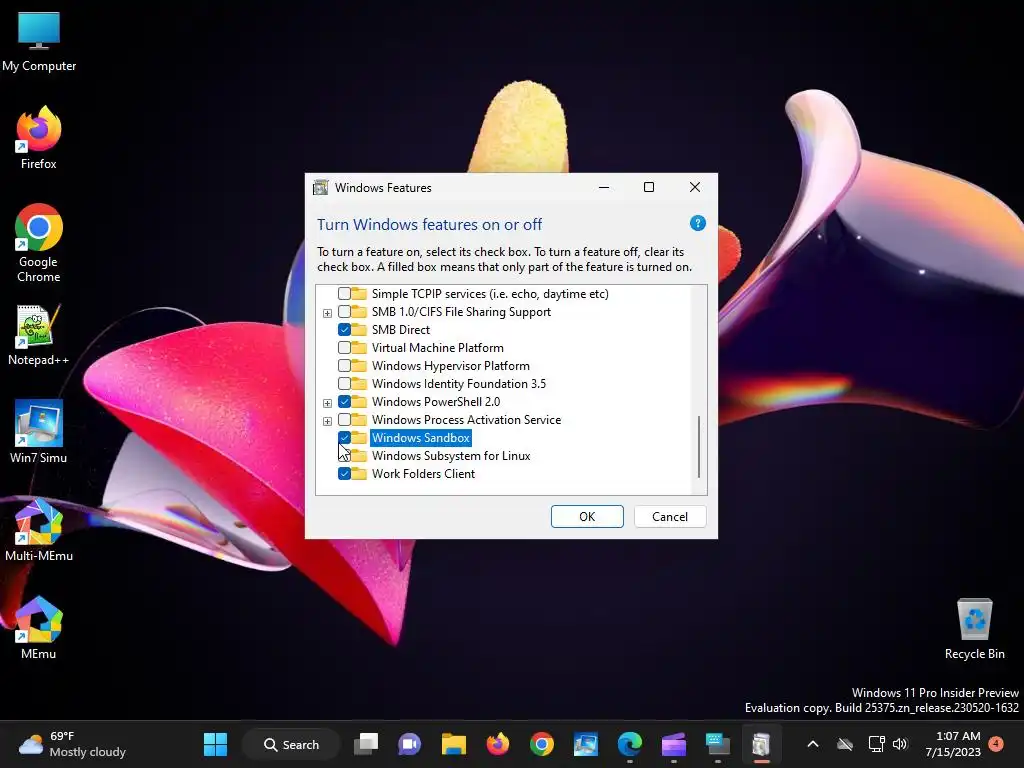This screenshot has width=1024, height=768.
Task: Close the Windows Features dialog
Action: (x=695, y=187)
